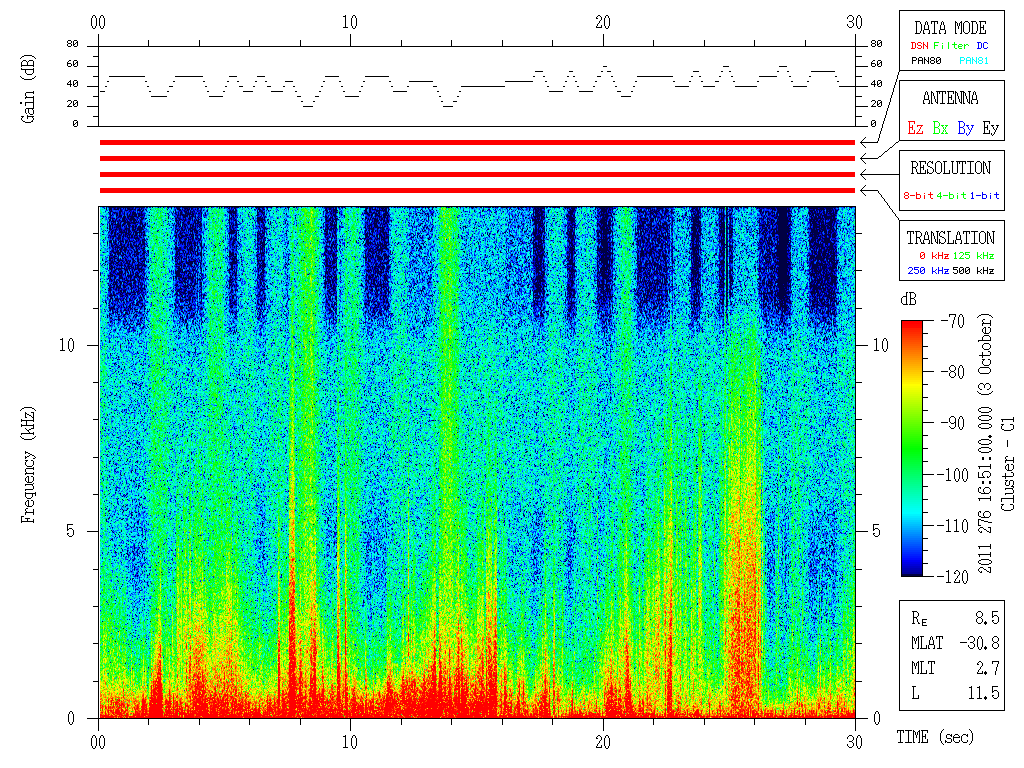This screenshot has height=768, width=1024.
Task: Click the 10 kHz label on left axis
Action: (x=67, y=345)
